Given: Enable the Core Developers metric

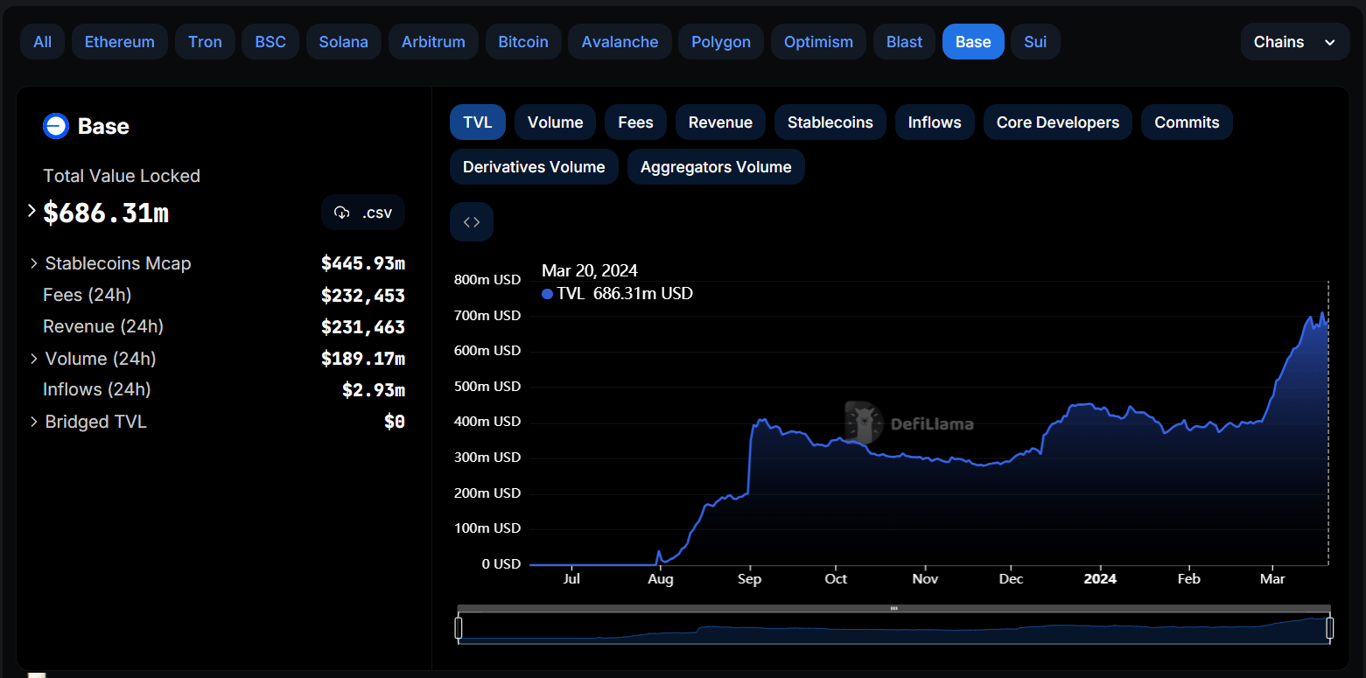Looking at the screenshot, I should pos(1057,122).
